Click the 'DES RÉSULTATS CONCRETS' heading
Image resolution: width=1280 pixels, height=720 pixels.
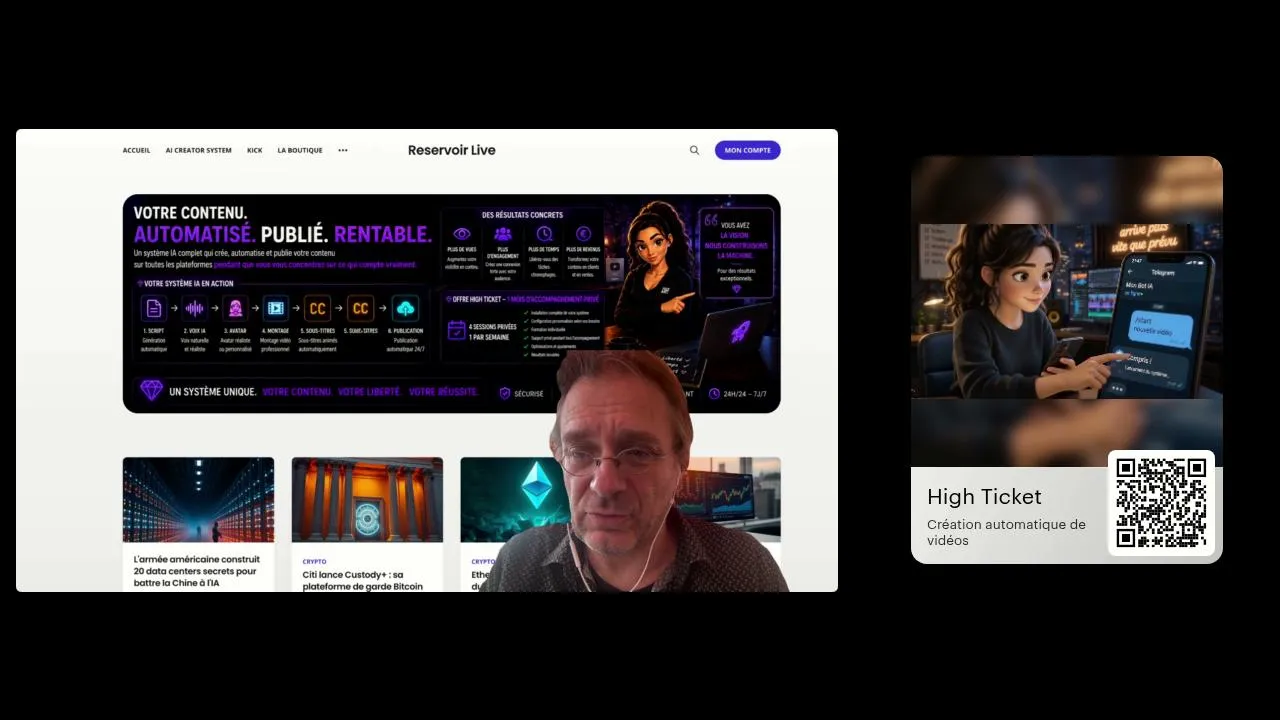(522, 215)
